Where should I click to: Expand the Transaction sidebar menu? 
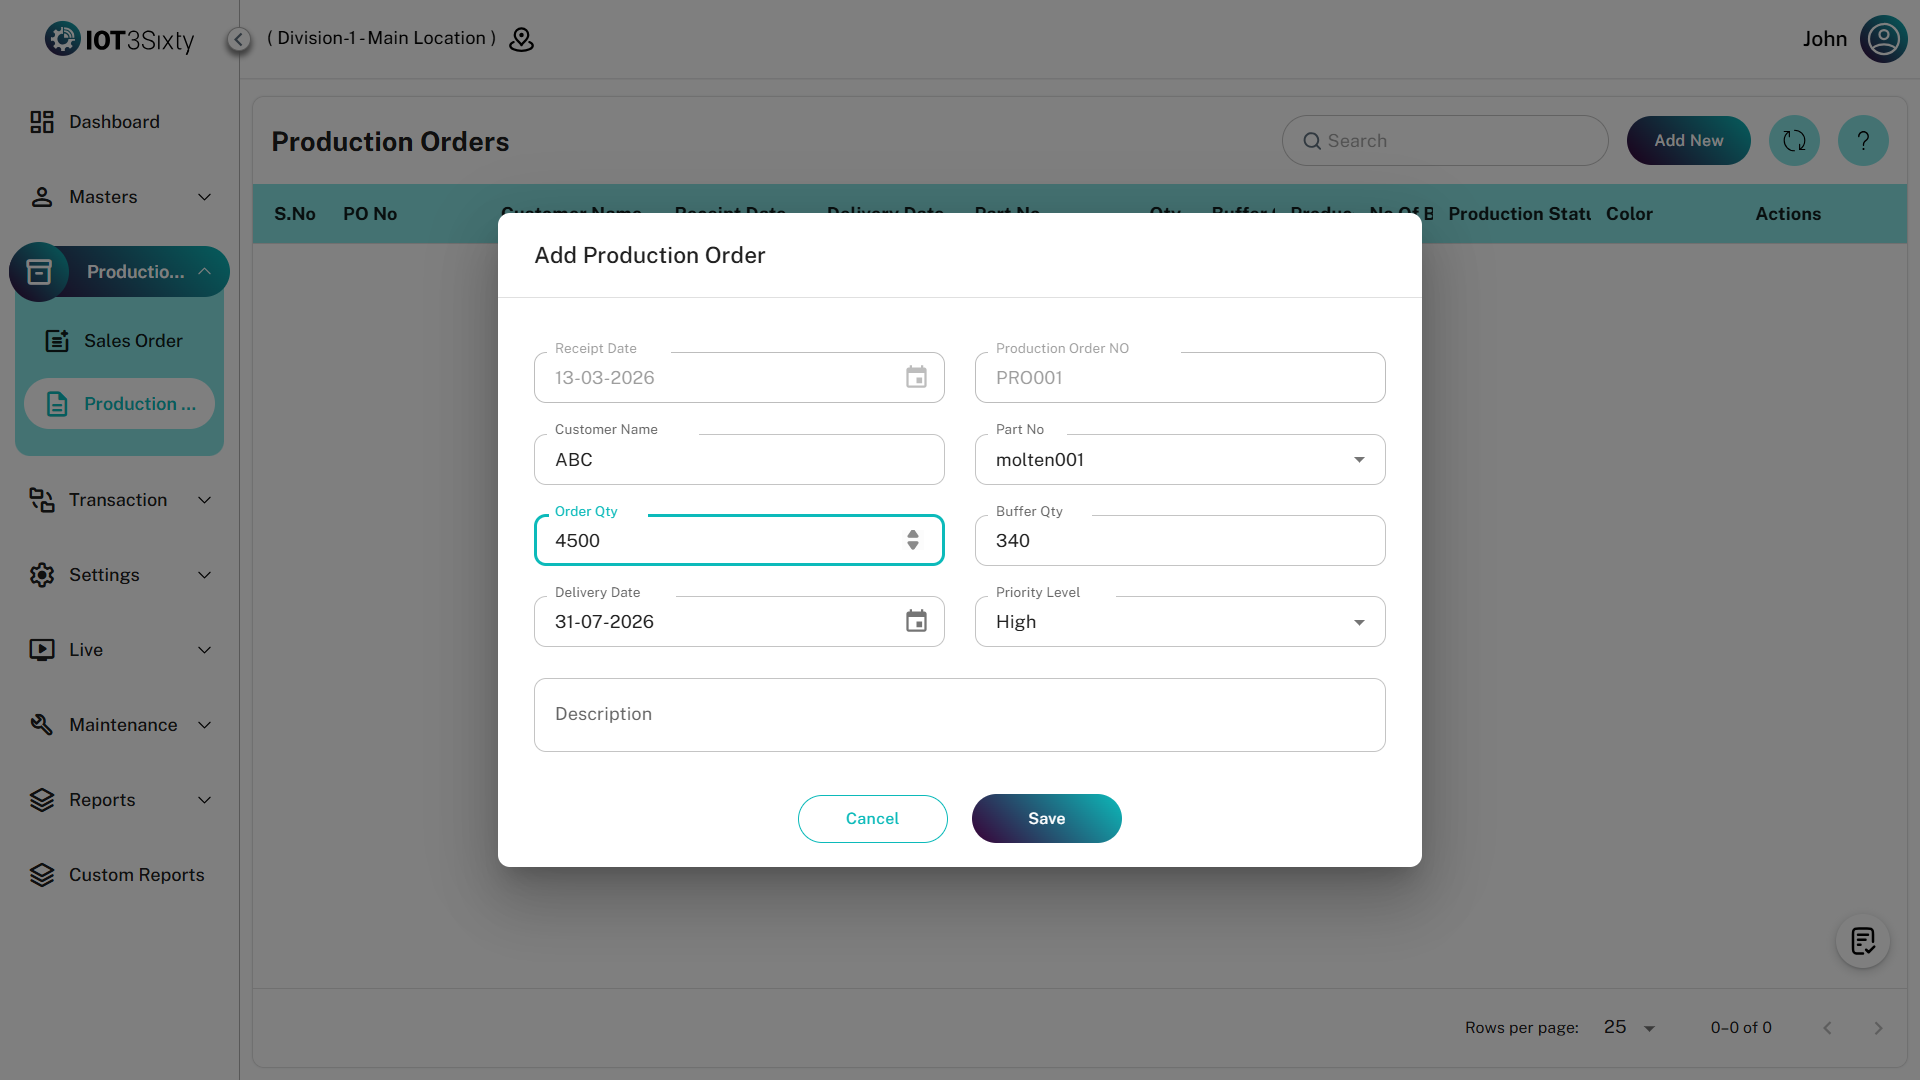pyautogui.click(x=120, y=500)
